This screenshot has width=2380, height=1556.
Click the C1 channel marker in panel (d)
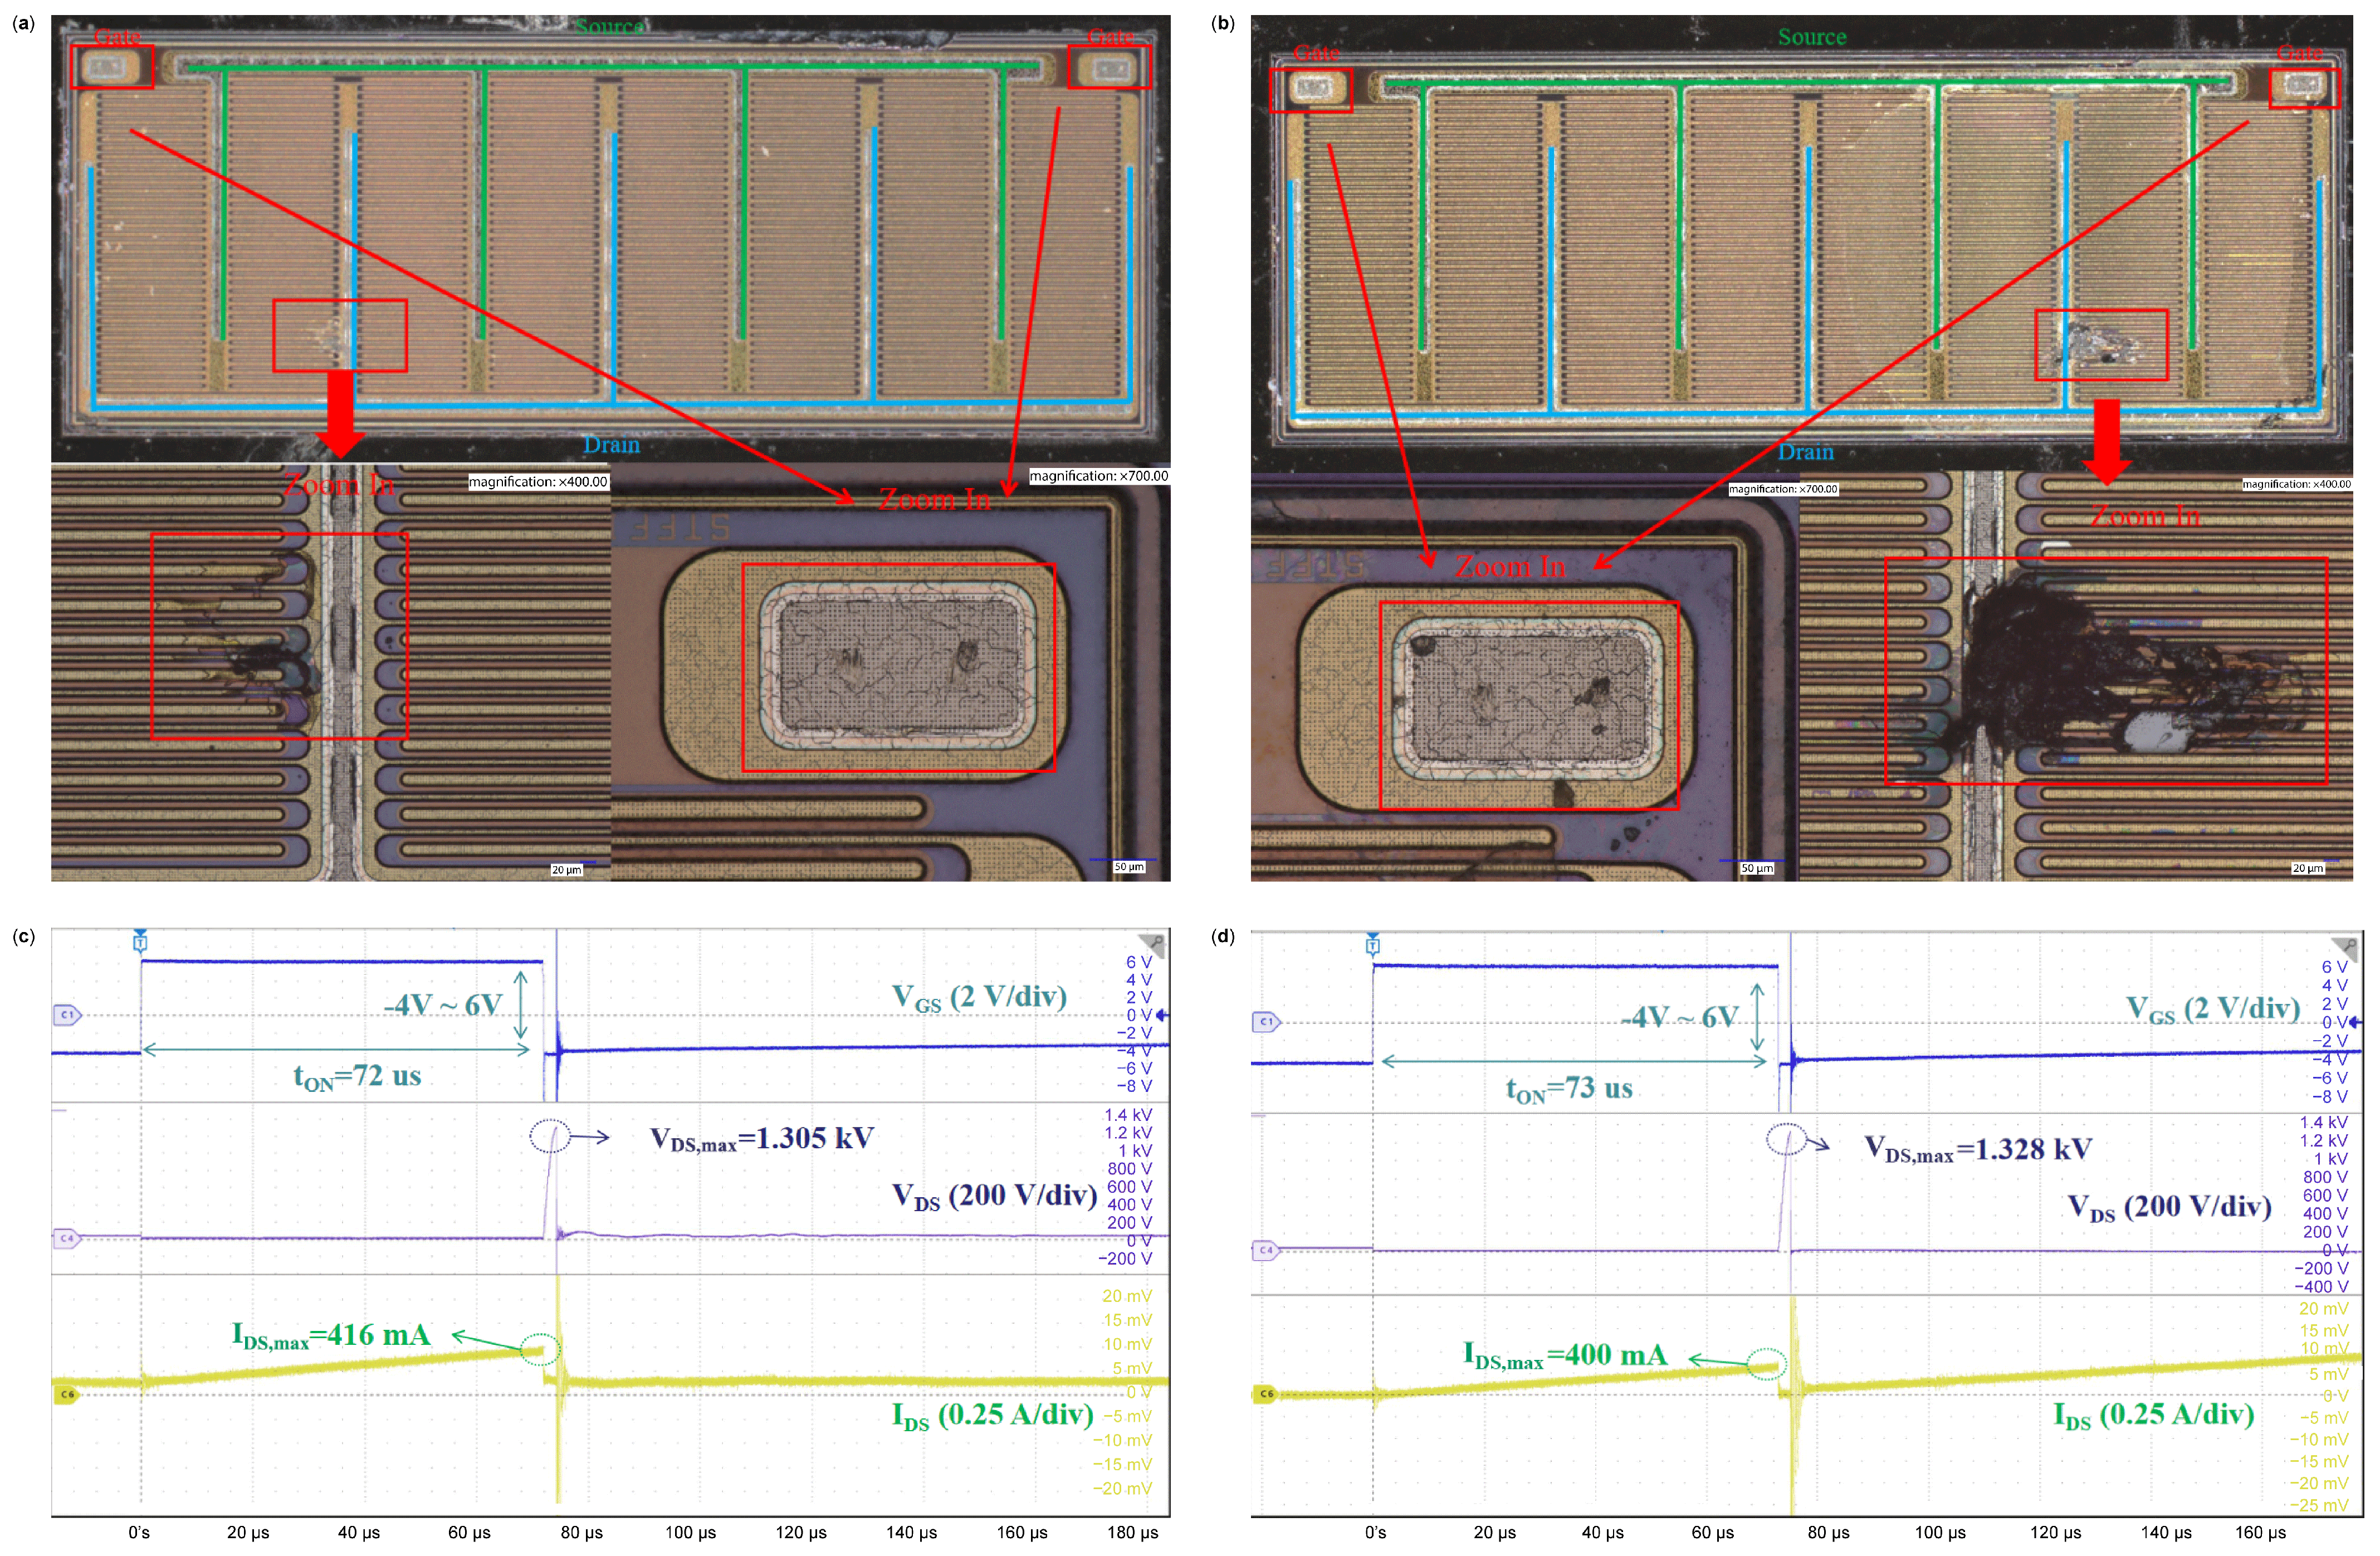click(1266, 1022)
